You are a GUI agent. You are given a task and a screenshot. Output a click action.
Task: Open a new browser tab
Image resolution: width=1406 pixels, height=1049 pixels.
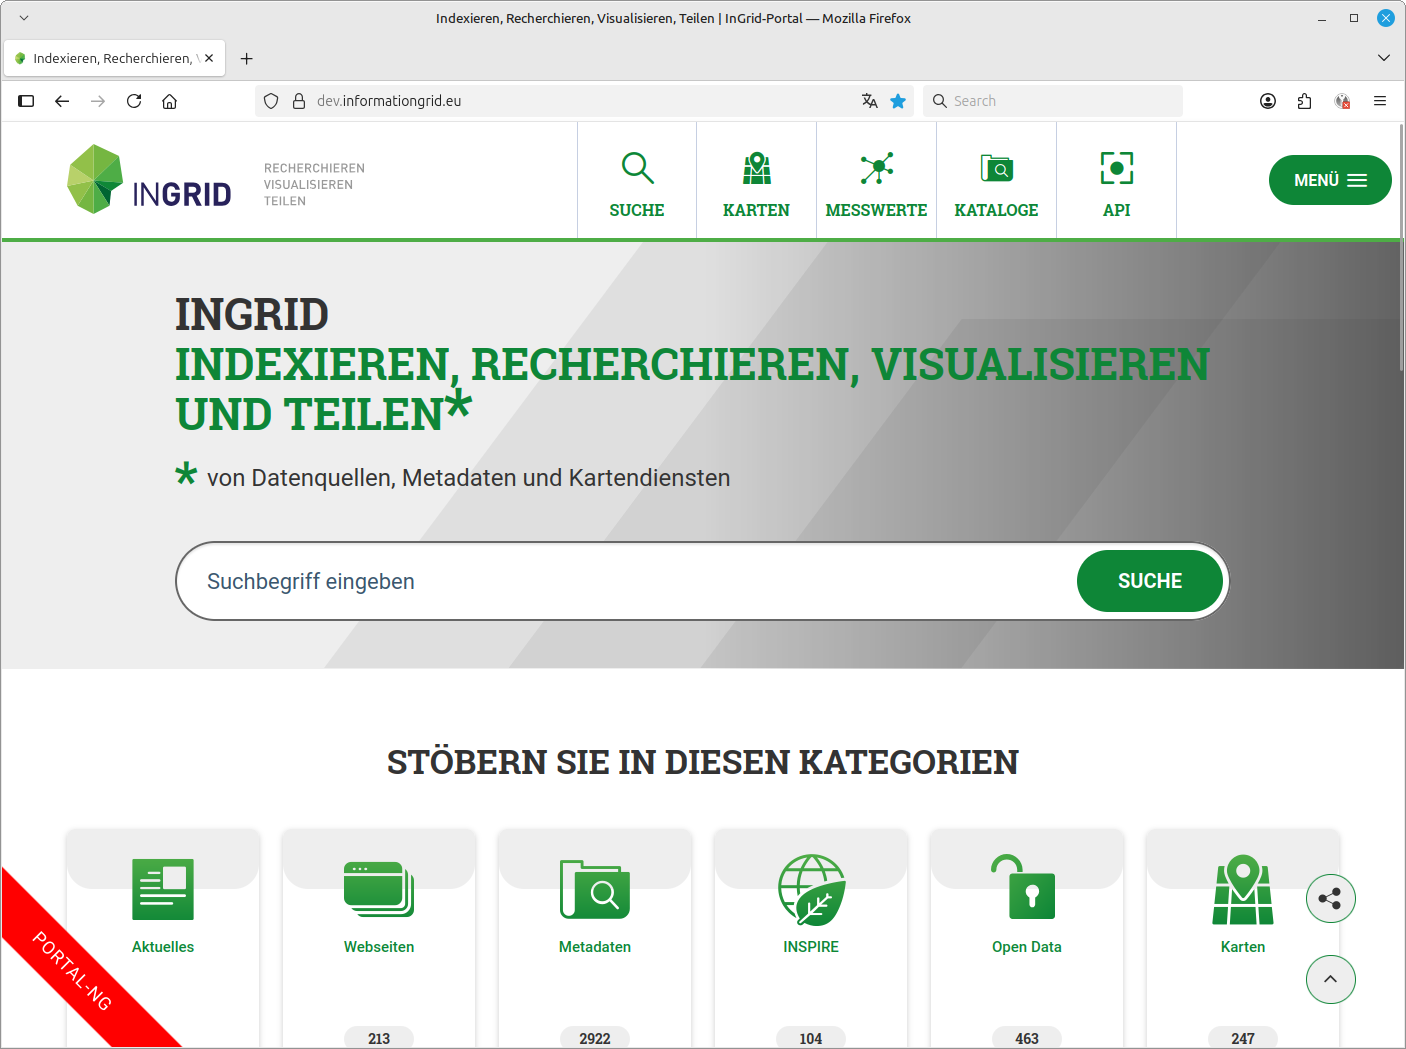tap(247, 58)
